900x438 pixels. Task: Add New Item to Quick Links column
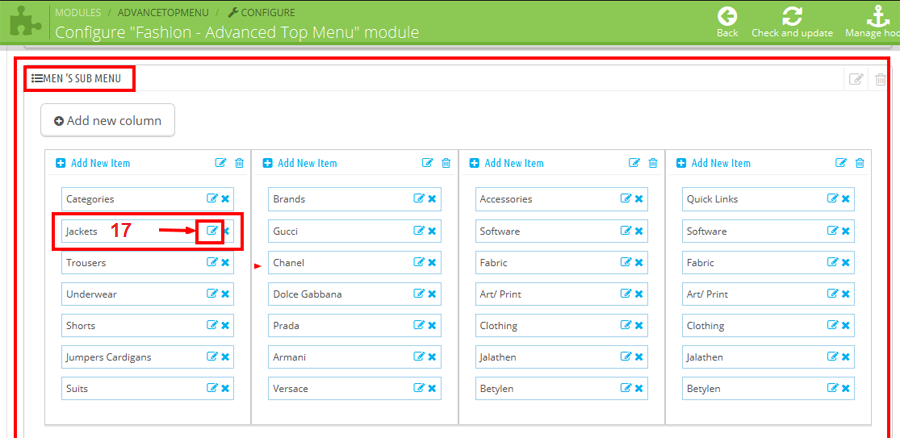(713, 163)
